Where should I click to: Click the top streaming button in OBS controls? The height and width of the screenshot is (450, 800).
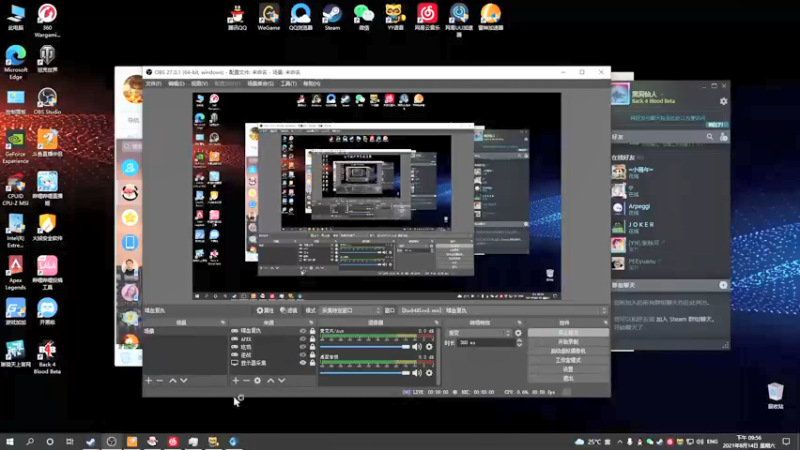(568, 333)
